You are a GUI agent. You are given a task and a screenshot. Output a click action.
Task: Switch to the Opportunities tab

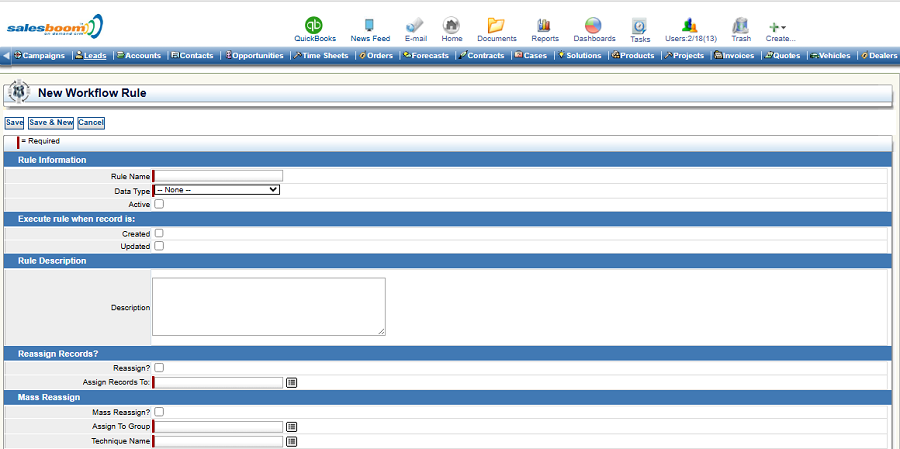pyautogui.click(x=257, y=56)
